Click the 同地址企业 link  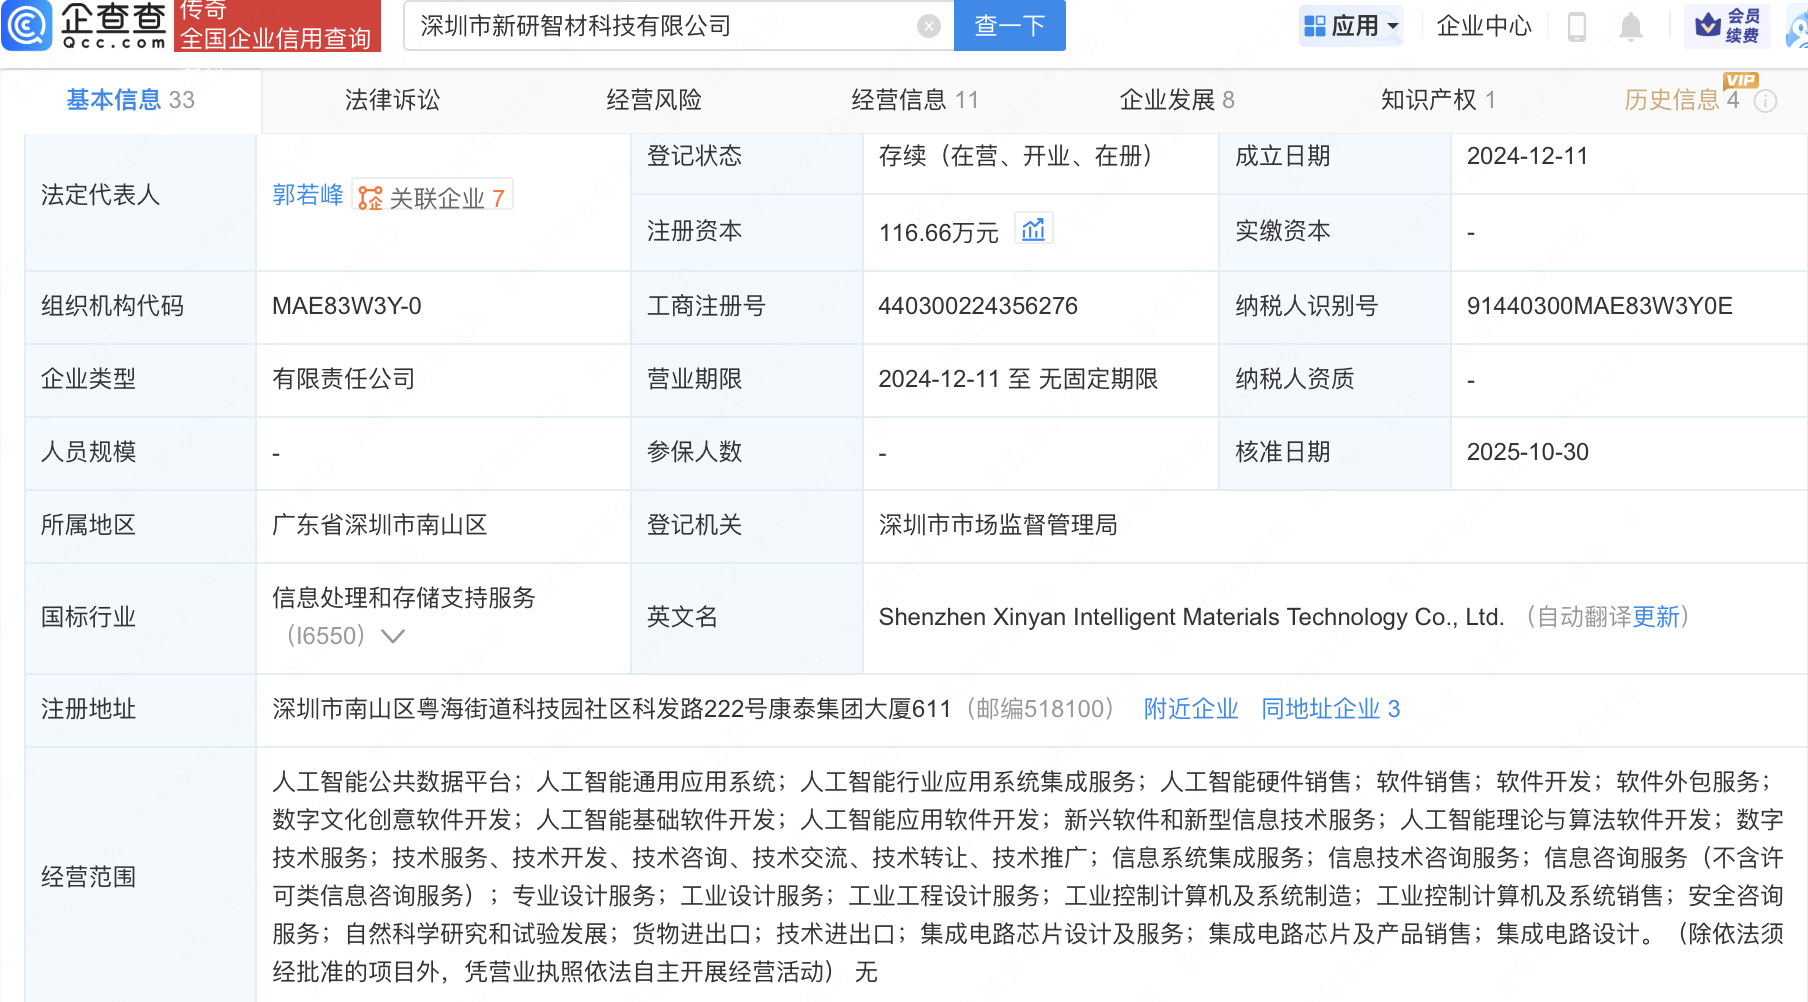(x=1330, y=709)
